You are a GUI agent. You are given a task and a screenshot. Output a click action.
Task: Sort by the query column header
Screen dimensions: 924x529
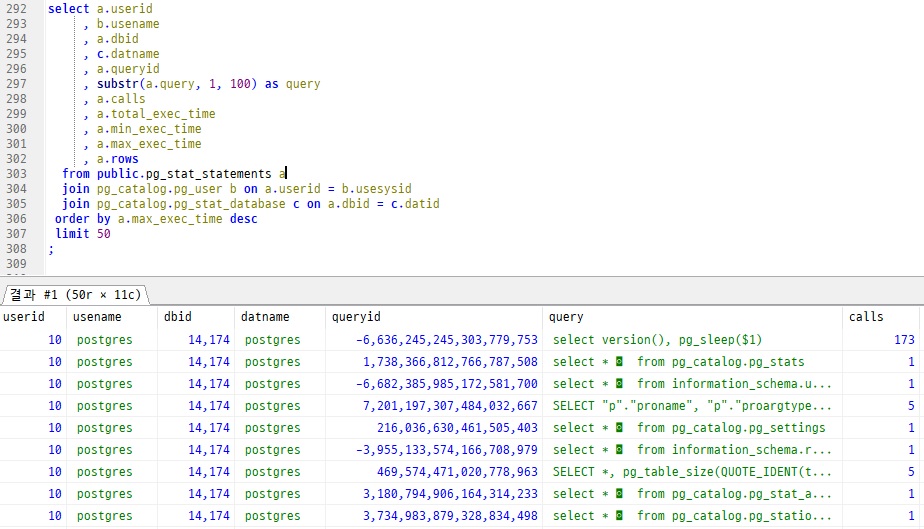692,317
